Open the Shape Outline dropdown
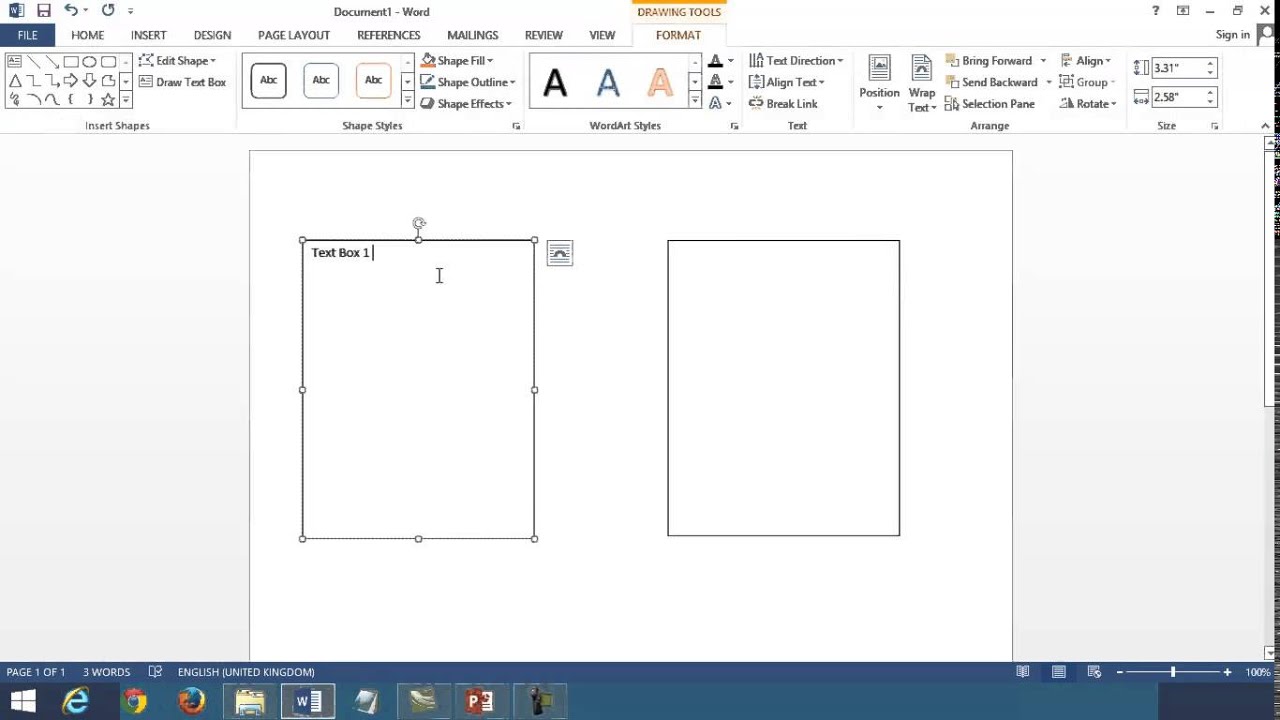Viewport: 1280px width, 720px height. point(468,82)
